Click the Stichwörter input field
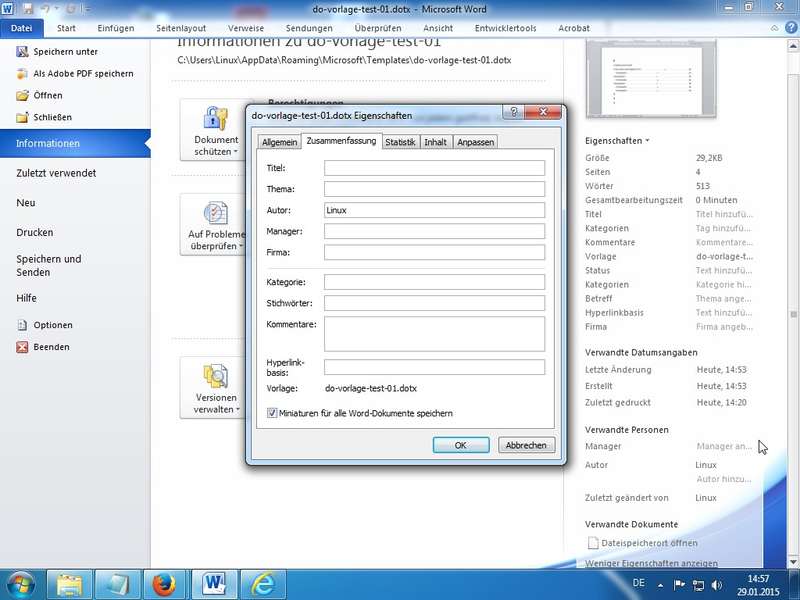 434,303
